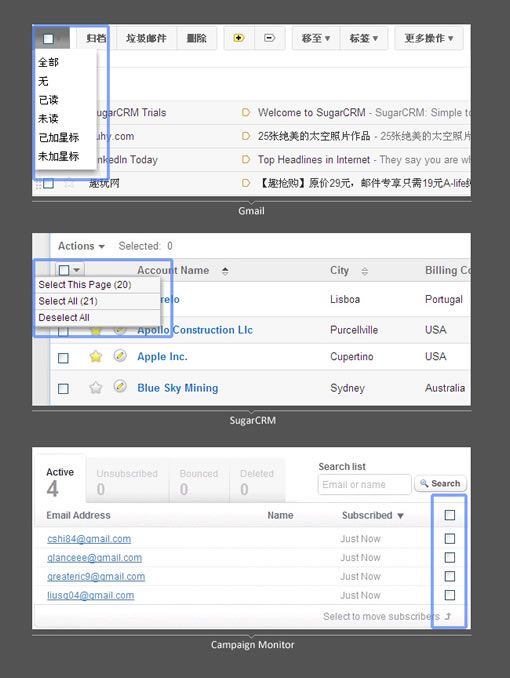Expand the 更多操作 dropdown menu
Image resolution: width=510 pixels, height=678 pixels.
pos(429,38)
